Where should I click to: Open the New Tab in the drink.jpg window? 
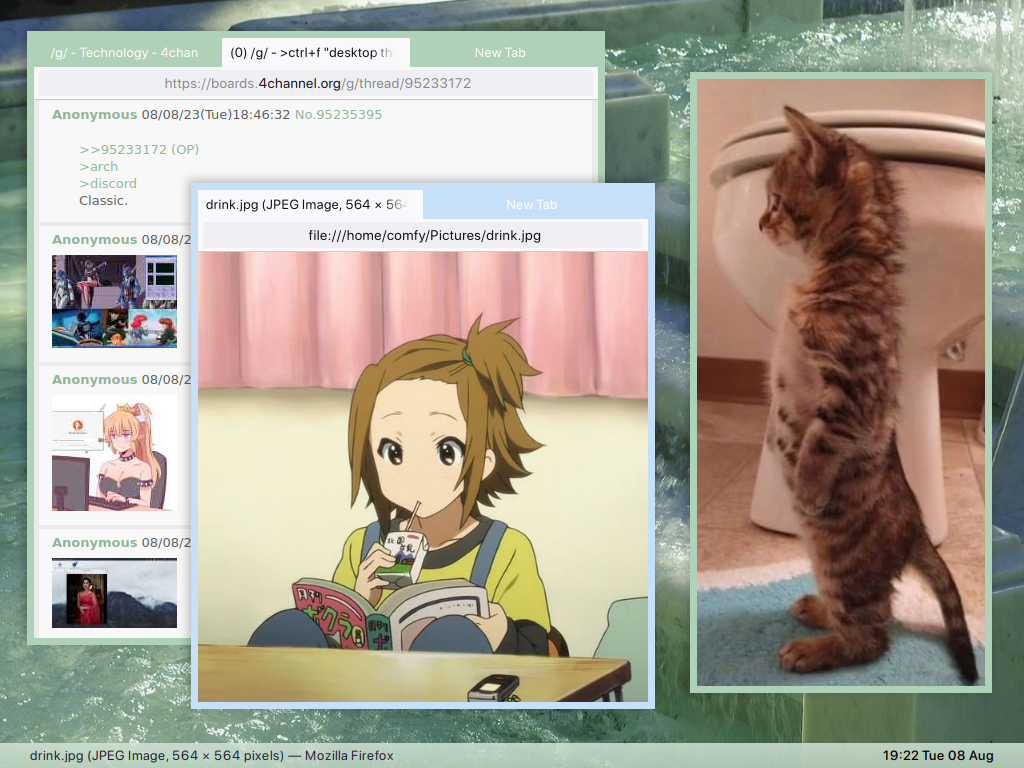(532, 204)
